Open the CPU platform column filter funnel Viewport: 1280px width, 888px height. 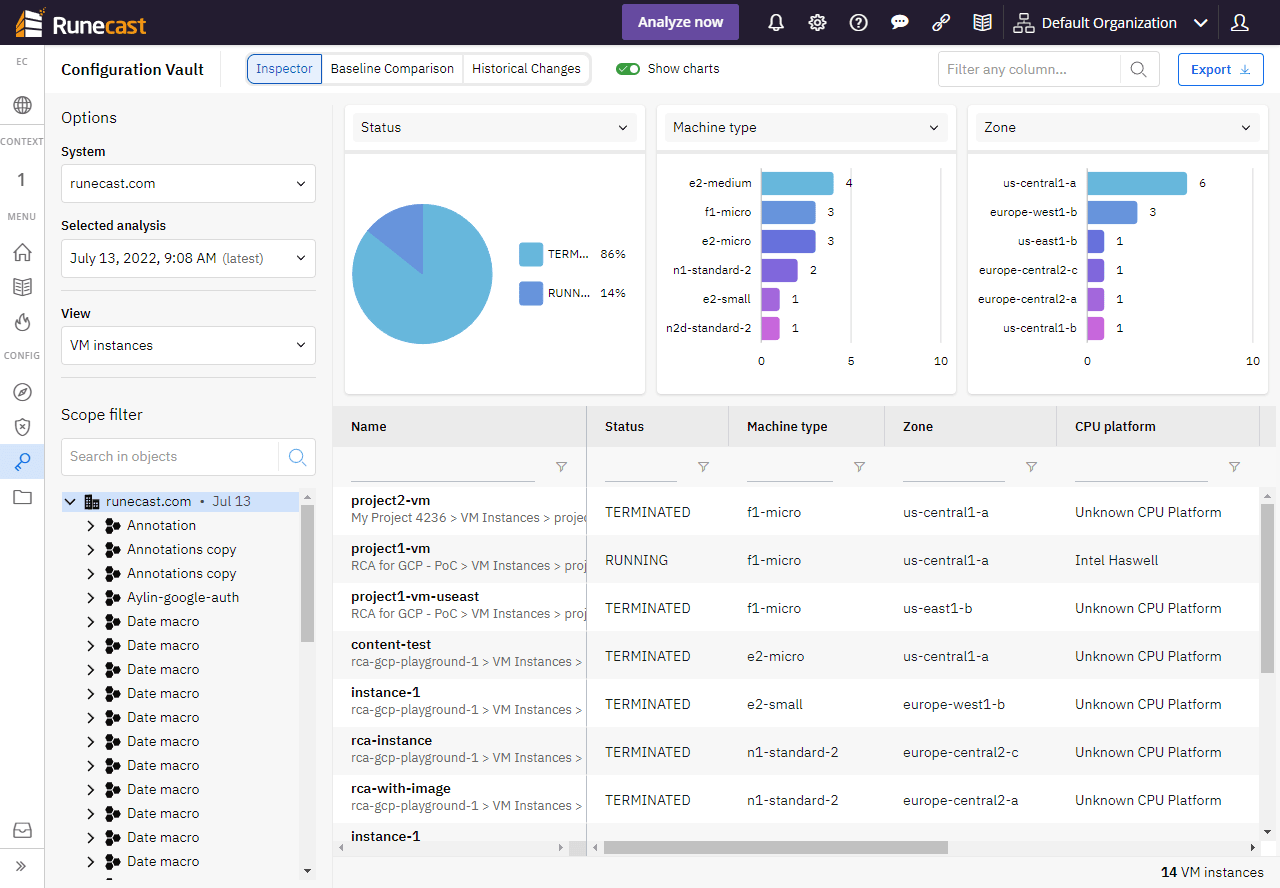(1234, 467)
